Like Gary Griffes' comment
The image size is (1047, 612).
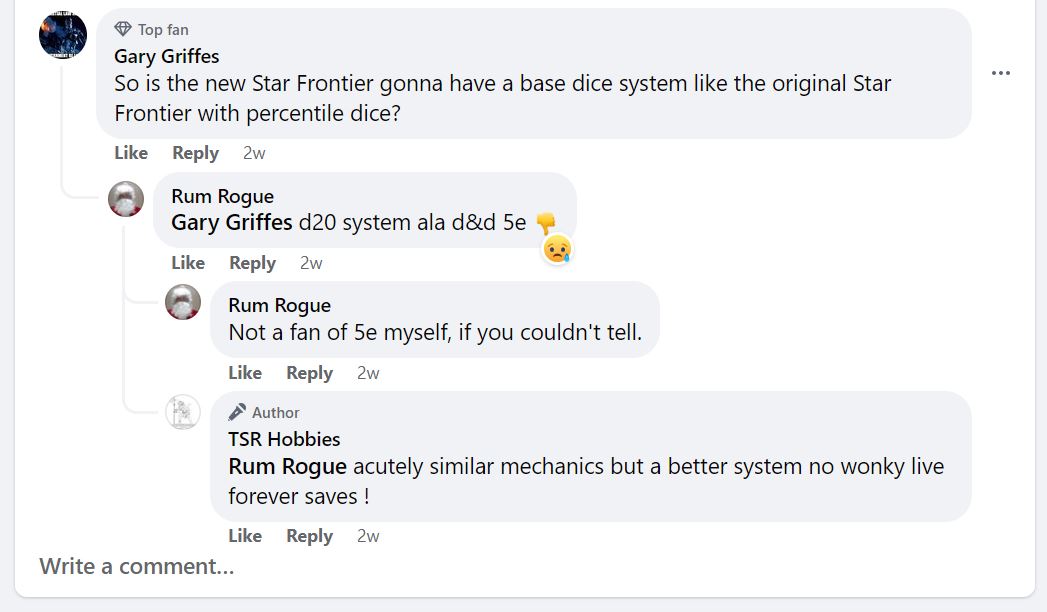pos(131,153)
